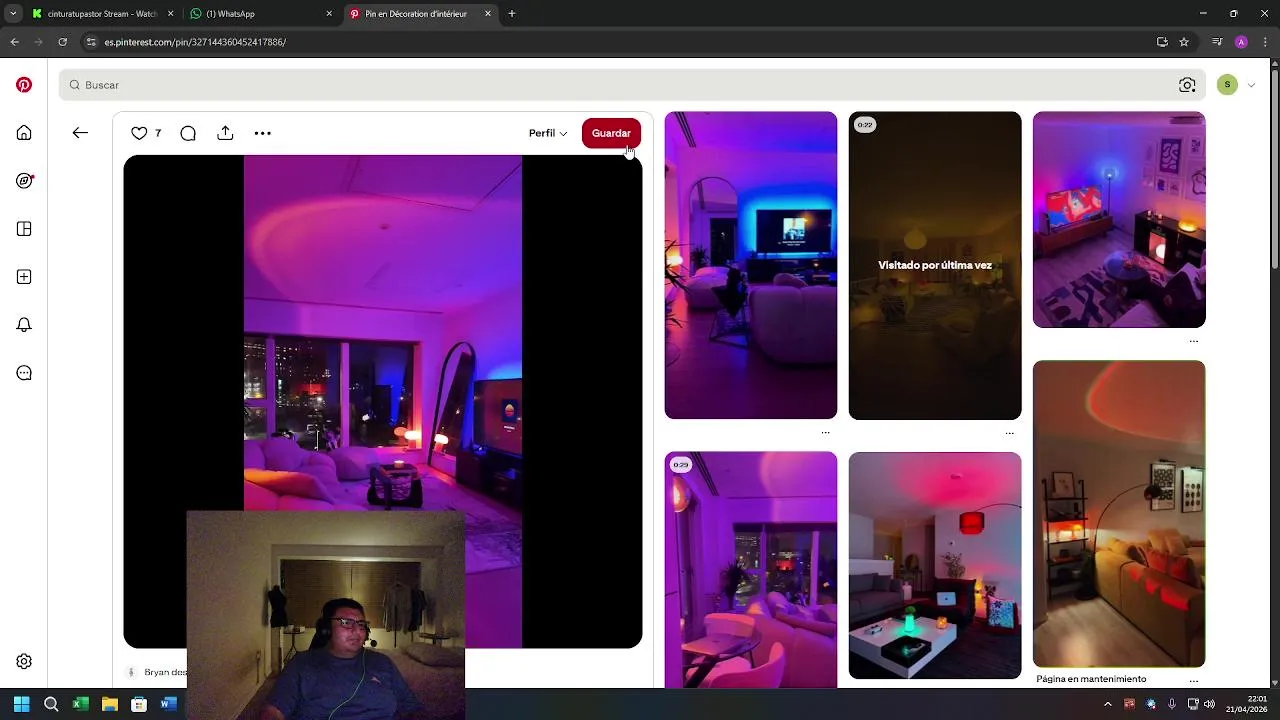Screen dimensions: 1280x720
Task: Install app icon in address bar
Action: pos(1162,42)
